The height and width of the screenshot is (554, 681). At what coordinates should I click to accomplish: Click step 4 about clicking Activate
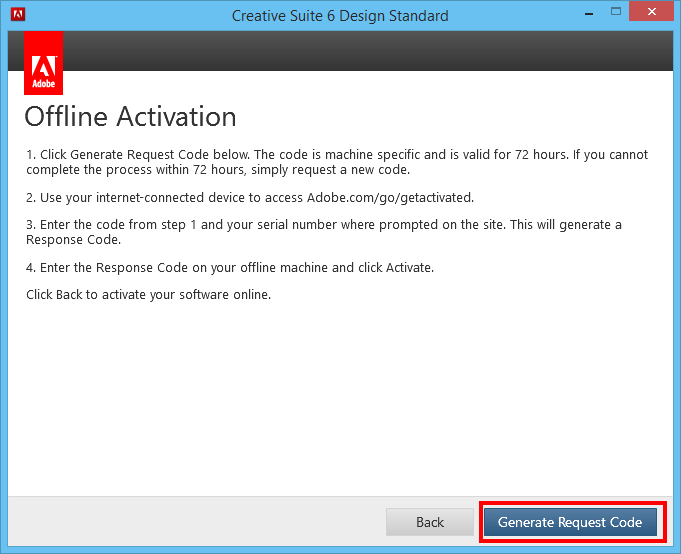(x=230, y=267)
